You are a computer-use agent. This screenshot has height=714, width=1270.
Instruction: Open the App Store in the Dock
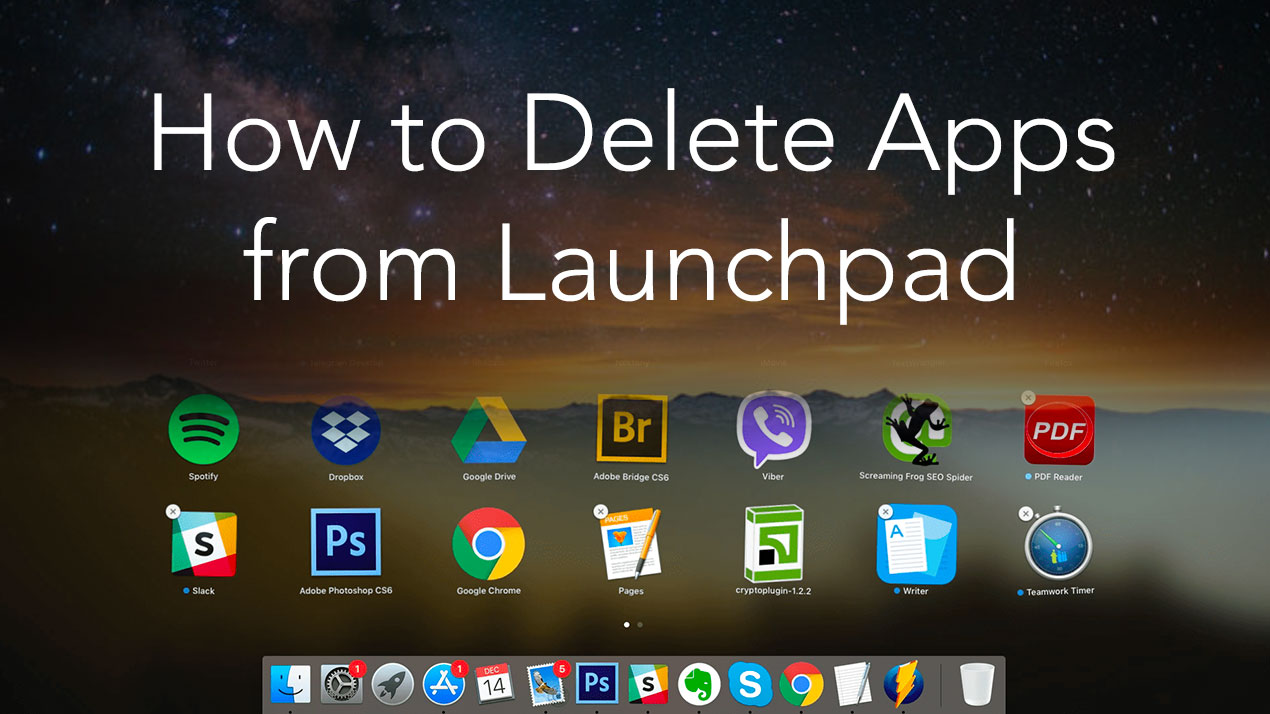pos(443,684)
